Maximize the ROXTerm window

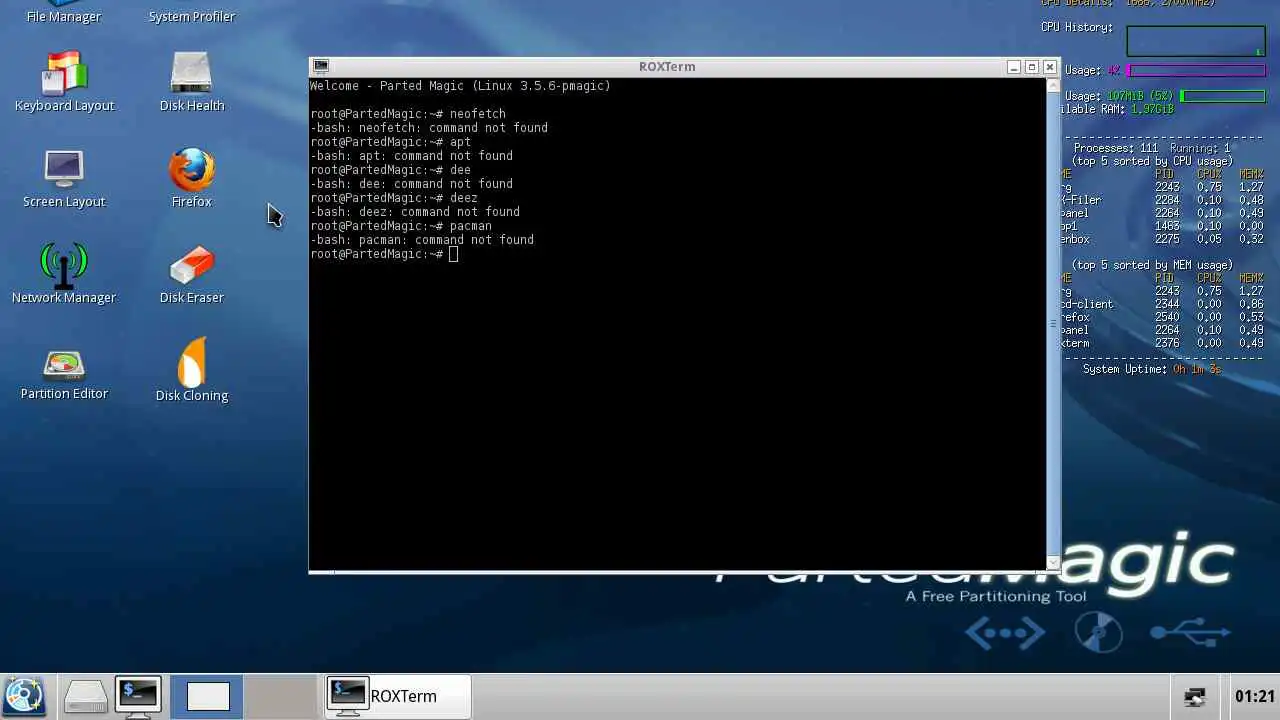tap(1031, 67)
